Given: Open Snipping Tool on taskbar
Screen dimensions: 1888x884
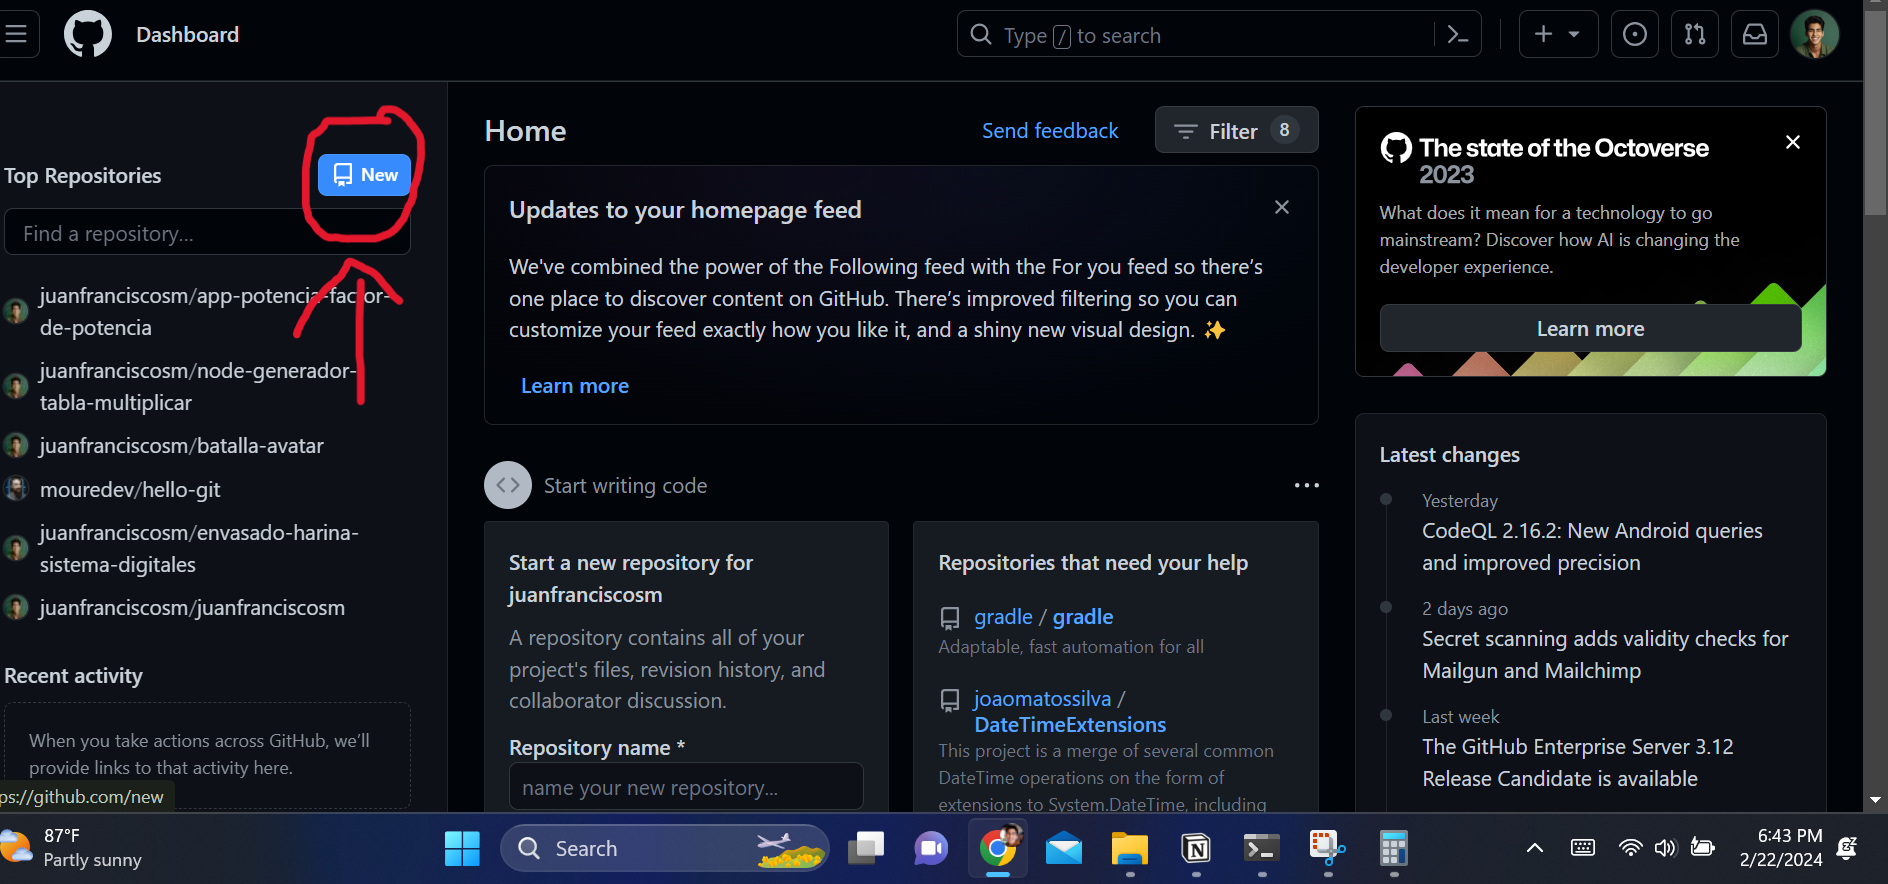Looking at the screenshot, I should coord(1327,849).
